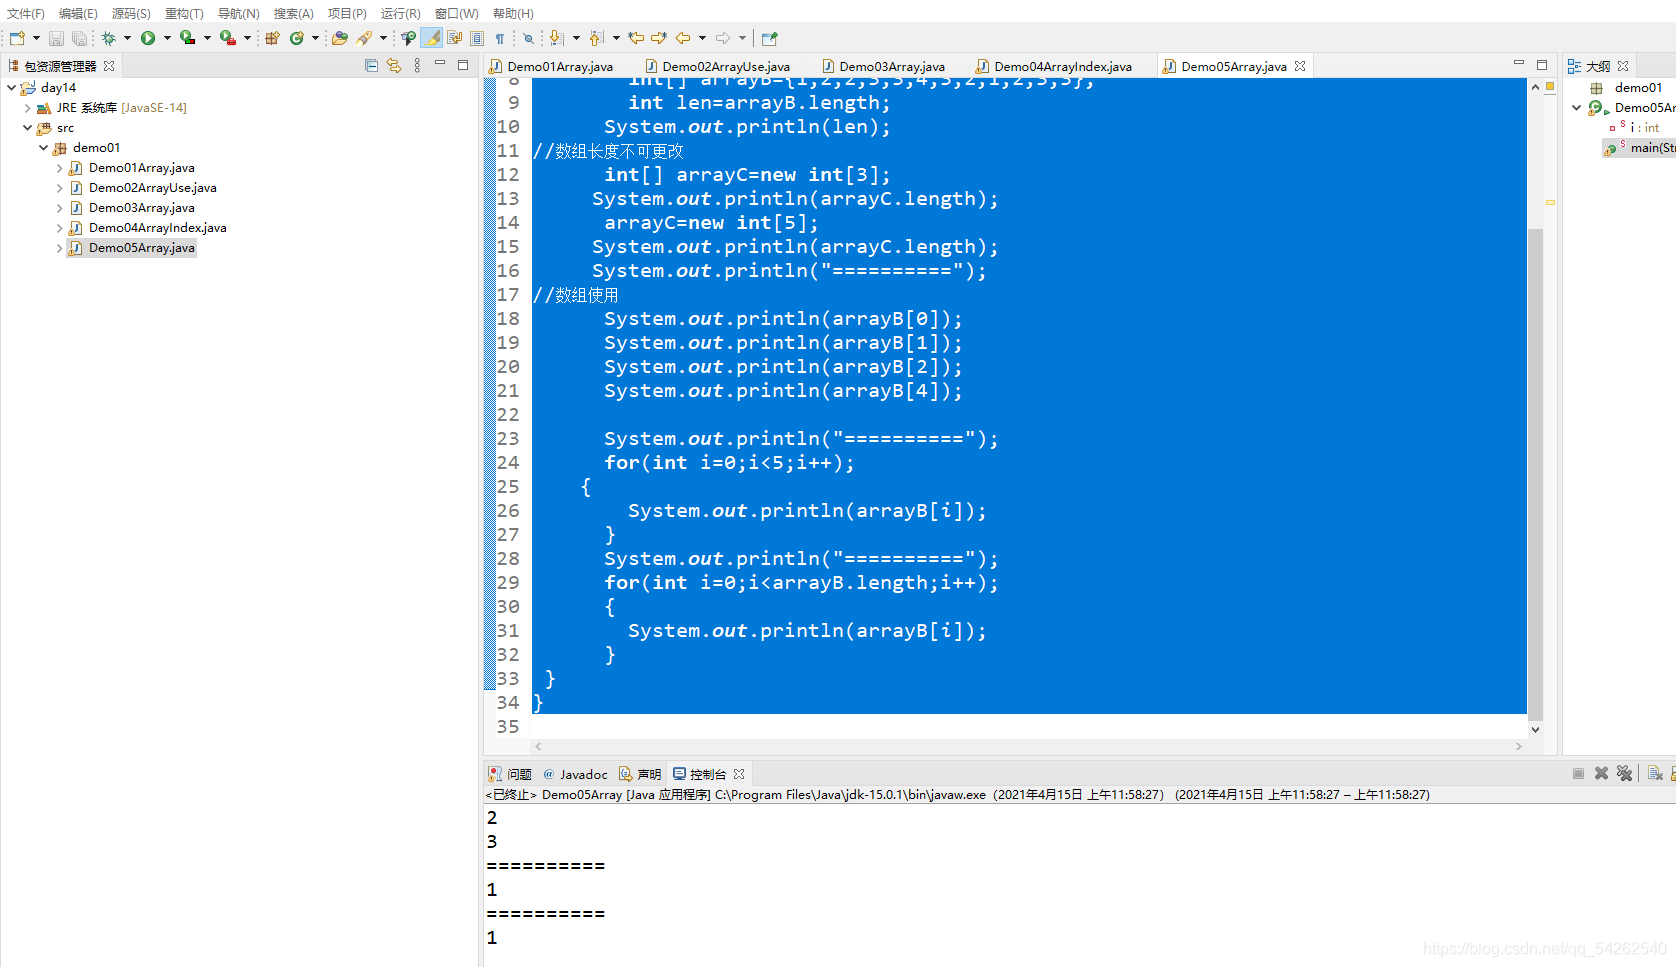Screen dimensions: 1676x967
Task: Click the Previous Annotation arrow icon
Action: 596,38
